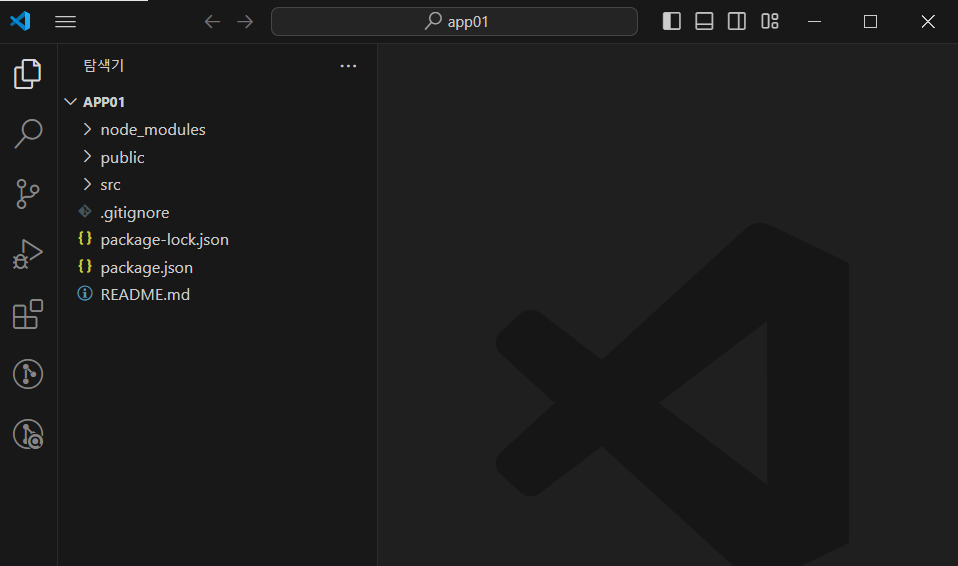958x566 pixels.
Task: Toggle the secondary side bar layout button
Action: pos(737,21)
